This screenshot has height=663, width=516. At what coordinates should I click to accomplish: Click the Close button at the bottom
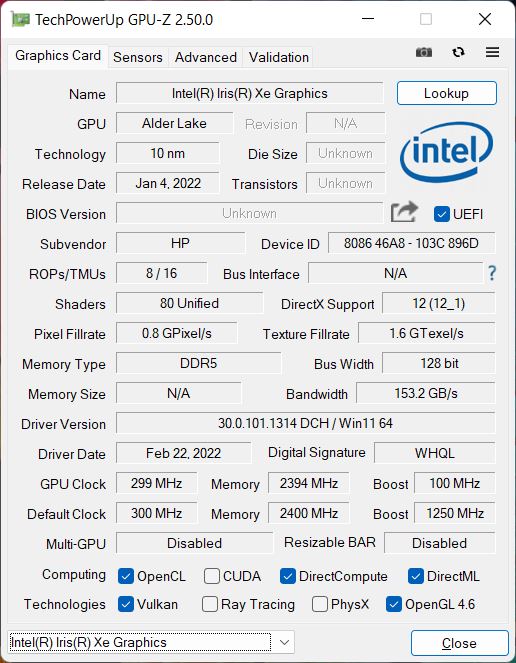click(x=459, y=643)
